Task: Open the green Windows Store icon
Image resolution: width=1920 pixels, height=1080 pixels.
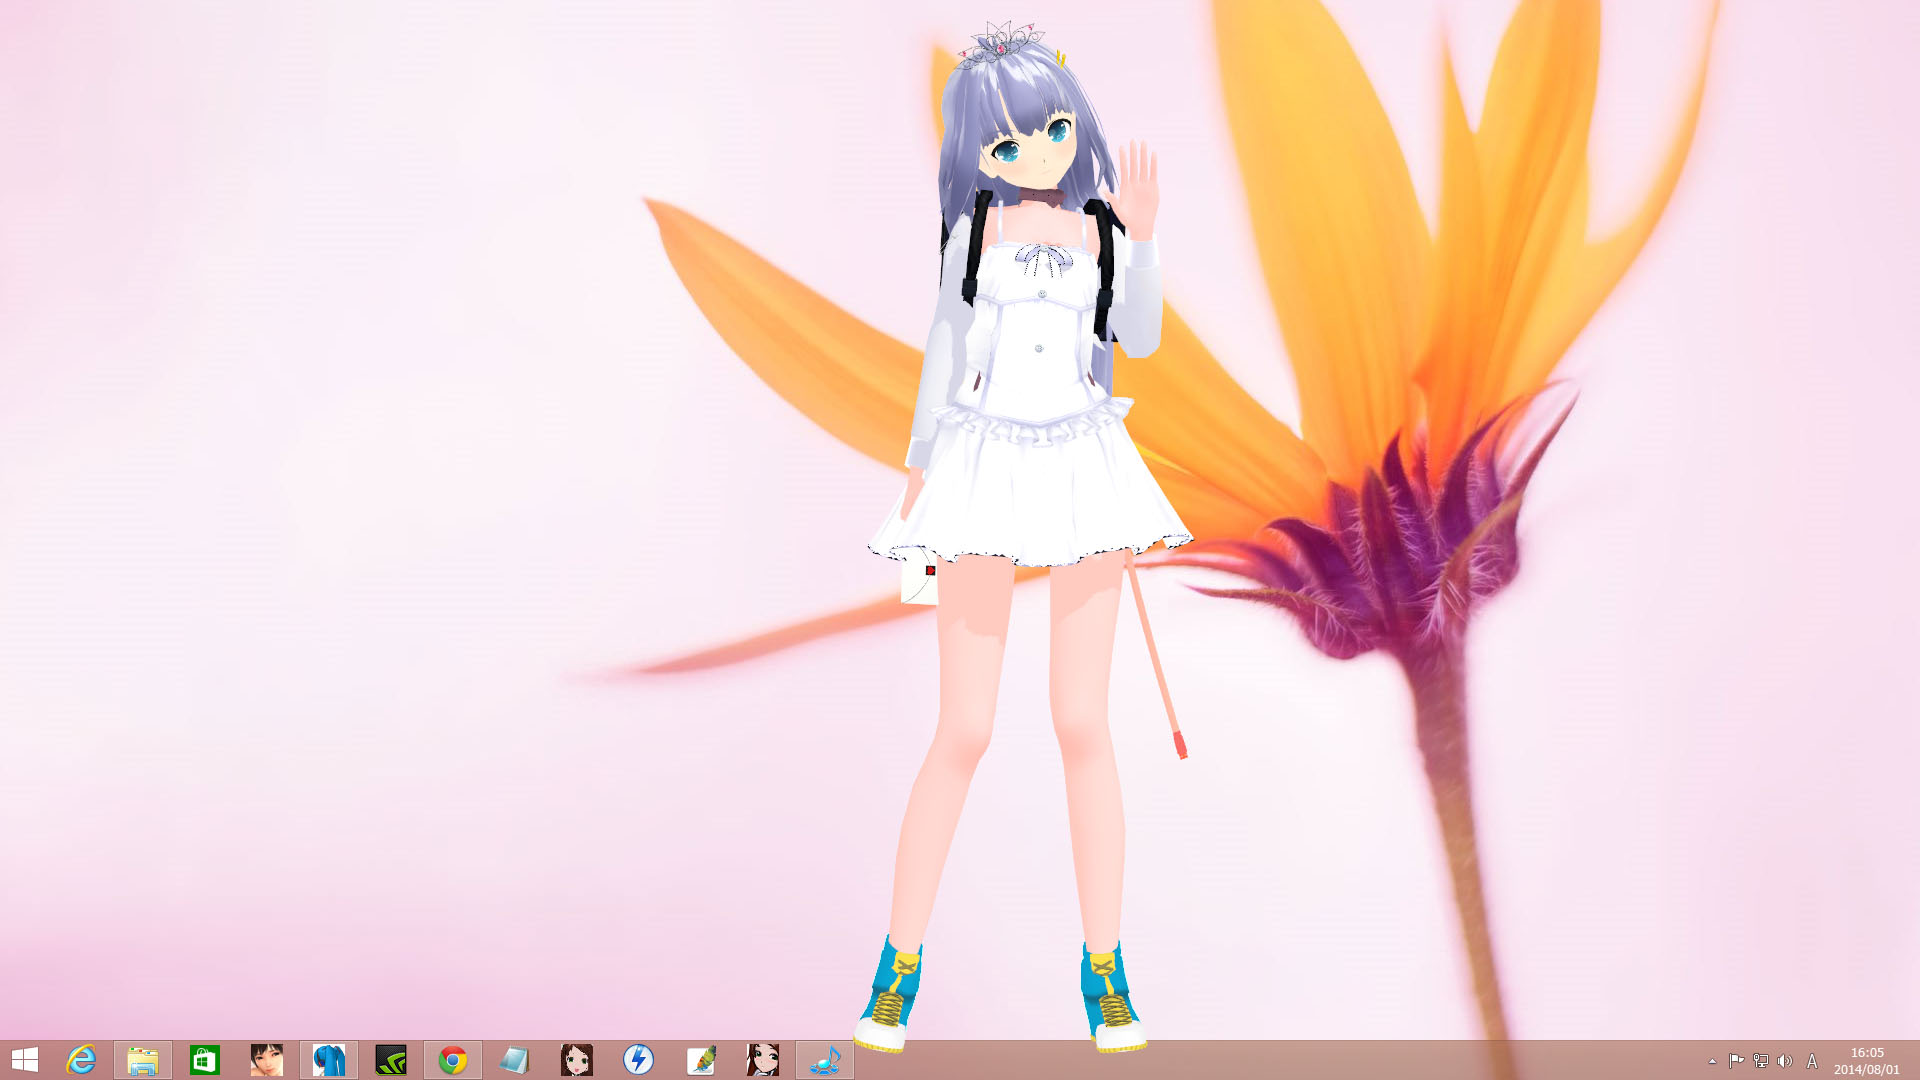Action: (205, 1060)
